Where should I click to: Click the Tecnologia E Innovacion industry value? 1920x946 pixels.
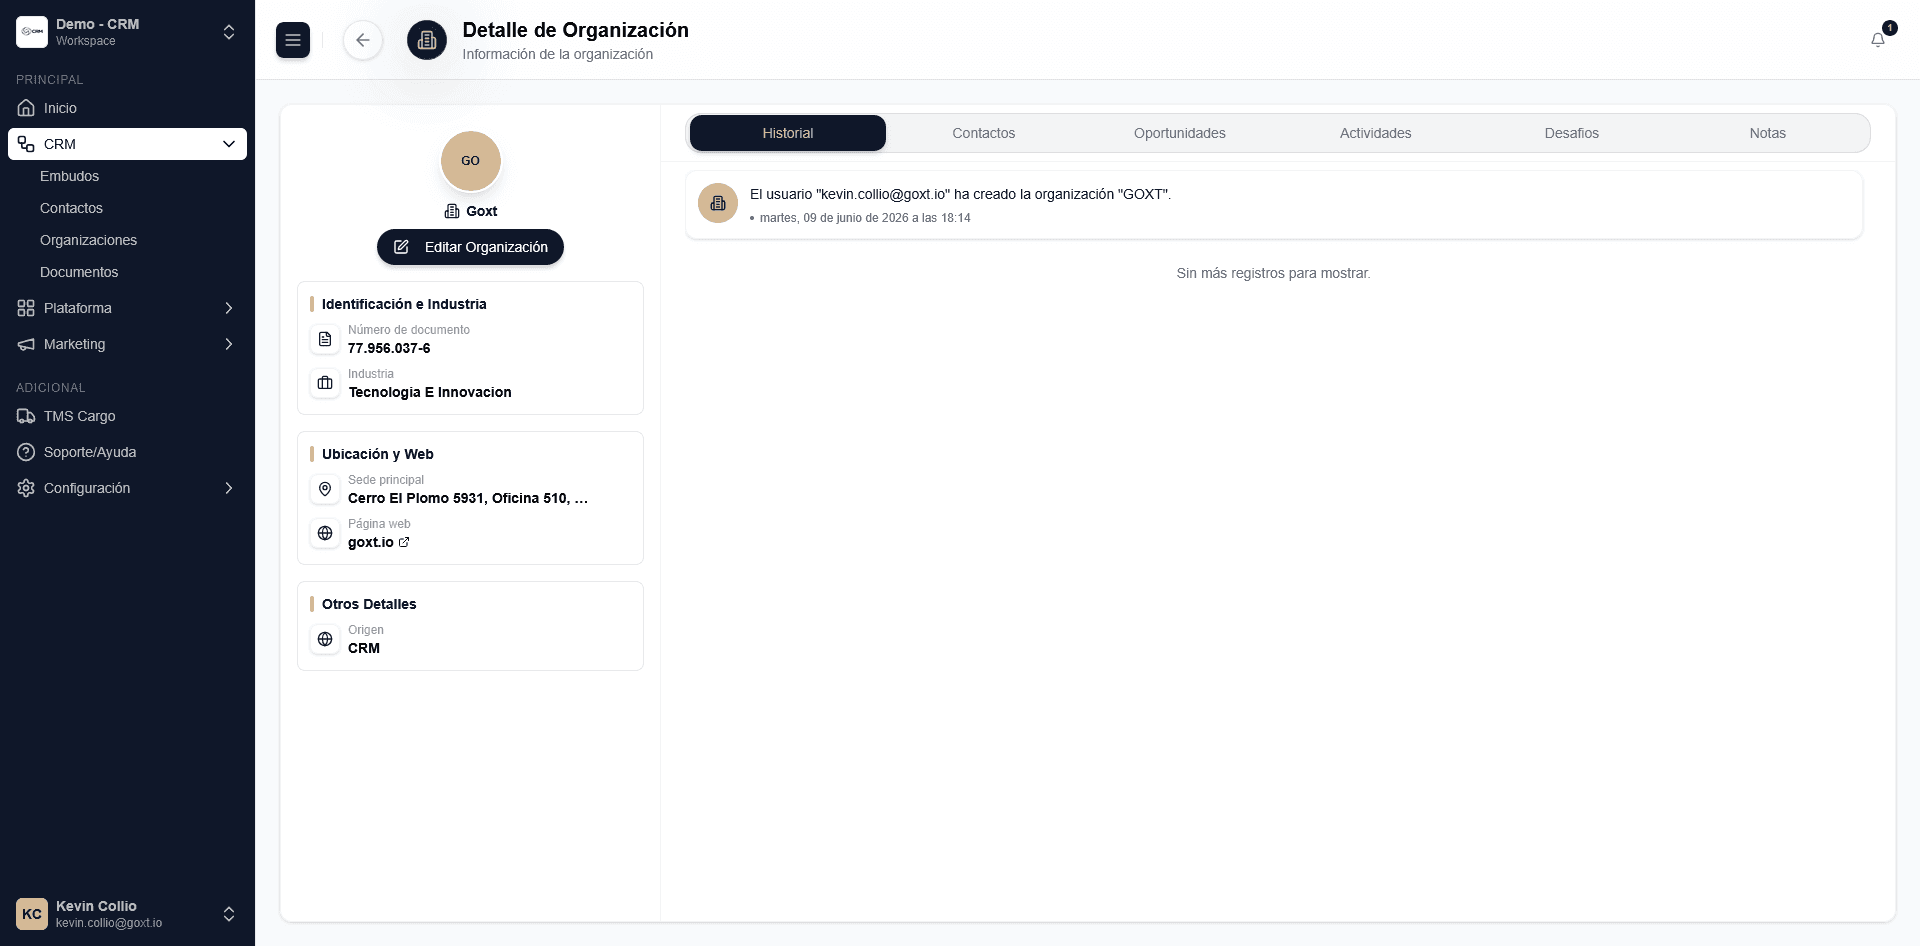(x=430, y=392)
